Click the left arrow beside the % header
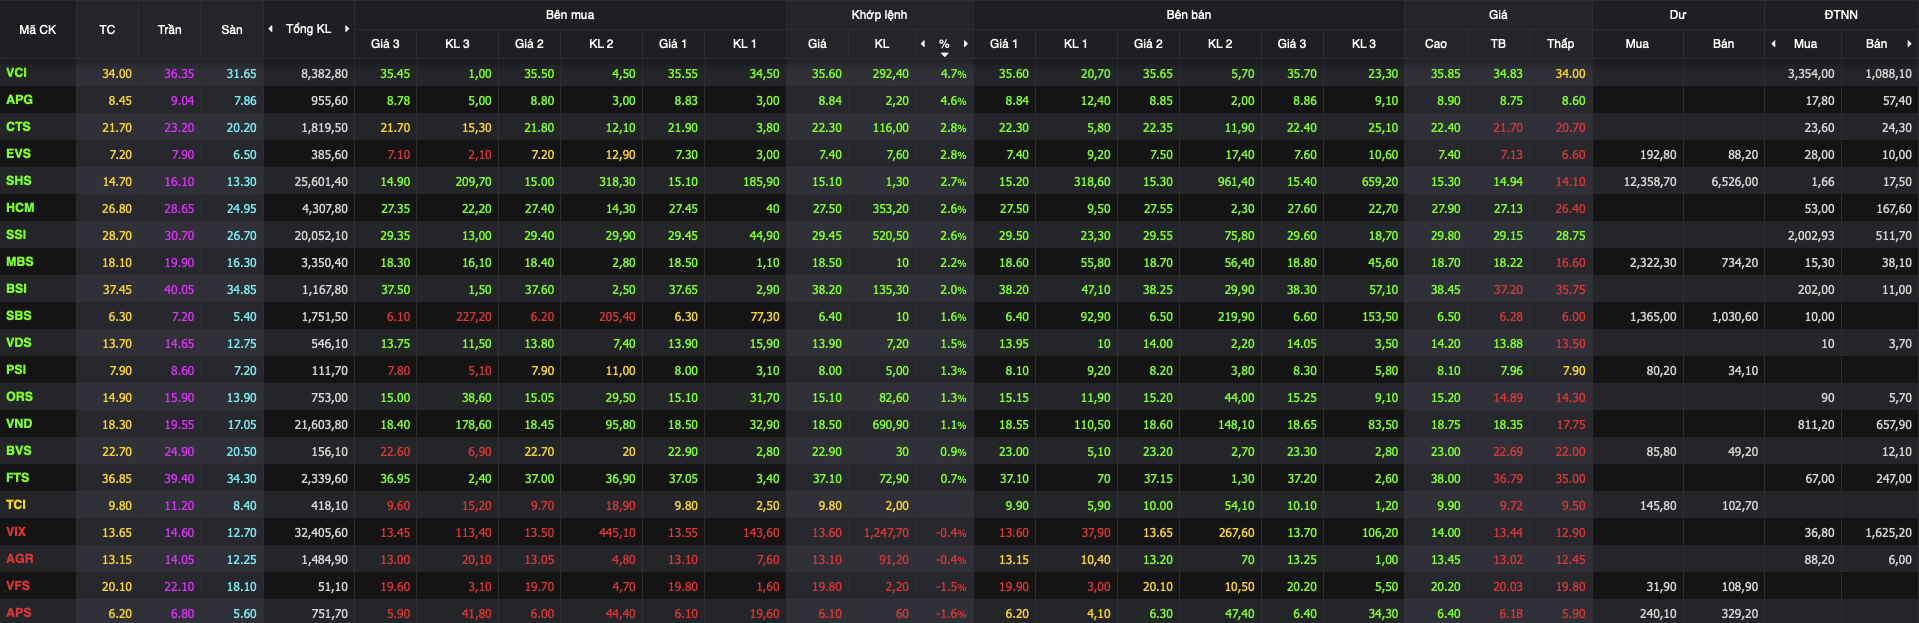 [x=923, y=44]
